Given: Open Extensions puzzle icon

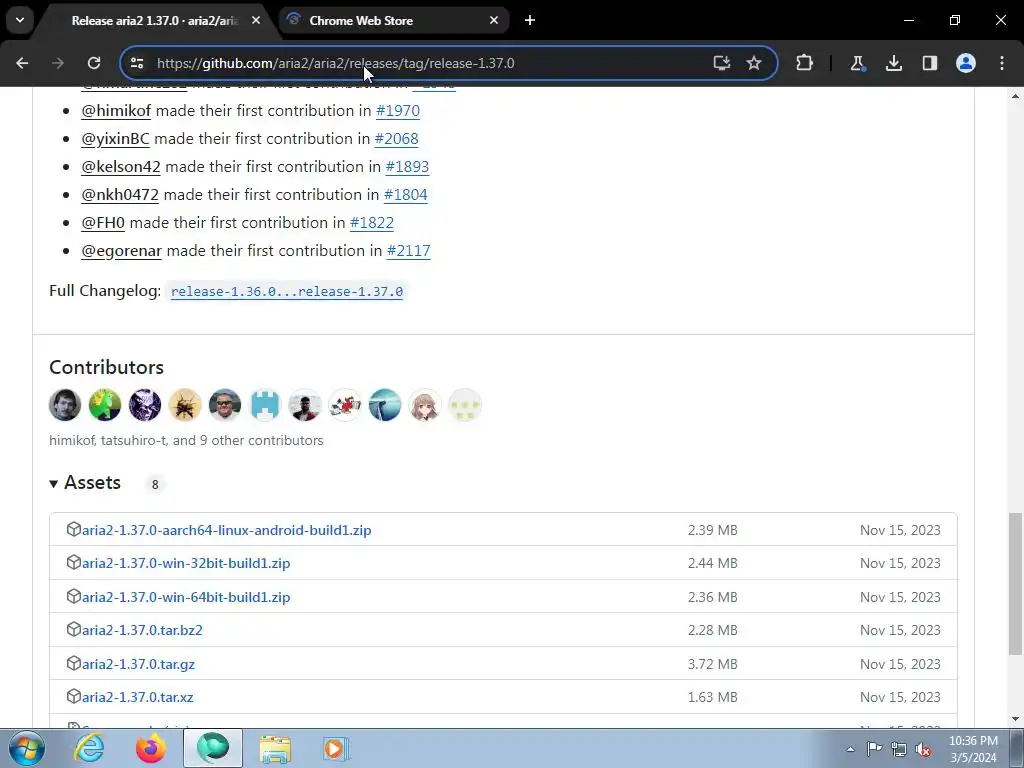Looking at the screenshot, I should [x=805, y=63].
